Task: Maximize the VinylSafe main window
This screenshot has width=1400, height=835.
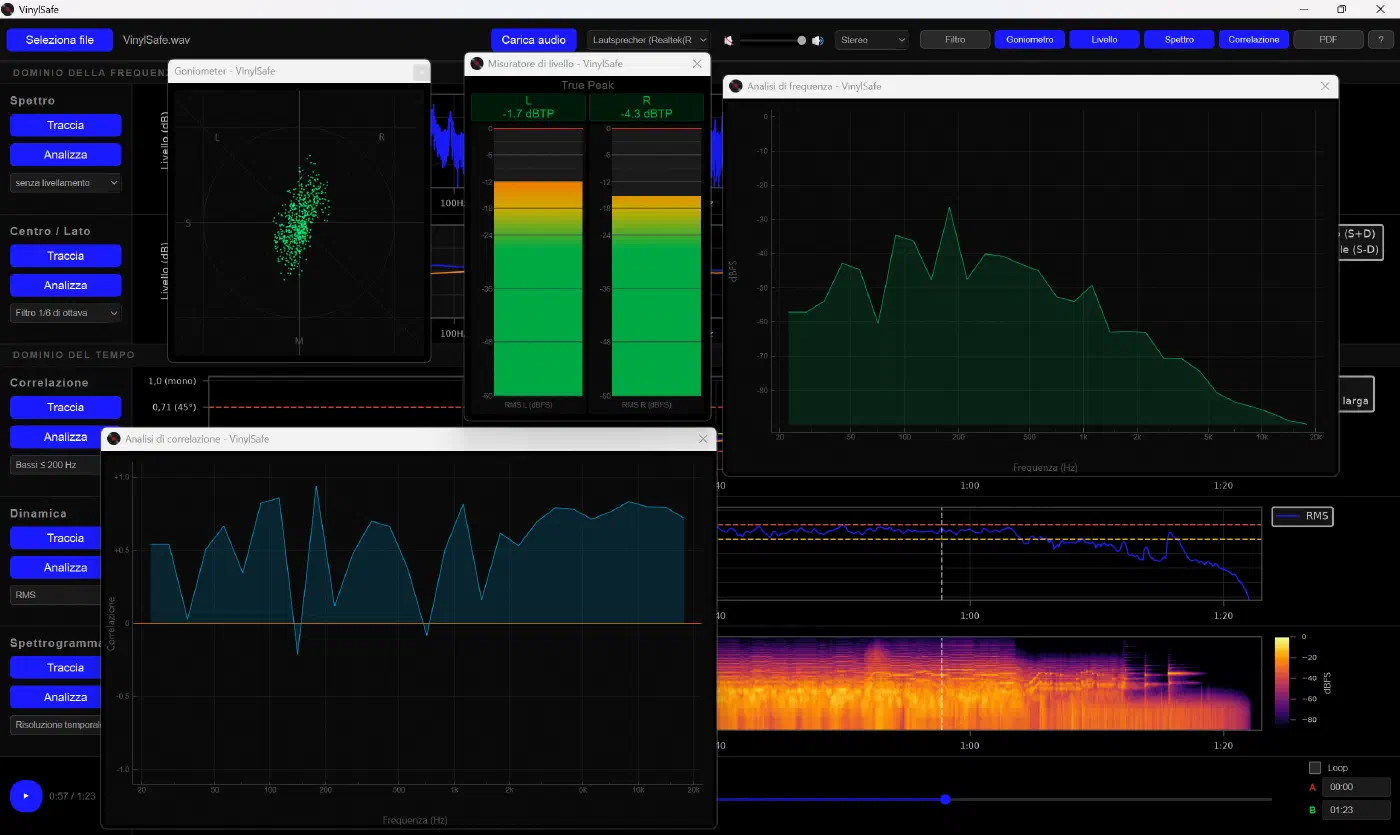Action: [1341, 9]
